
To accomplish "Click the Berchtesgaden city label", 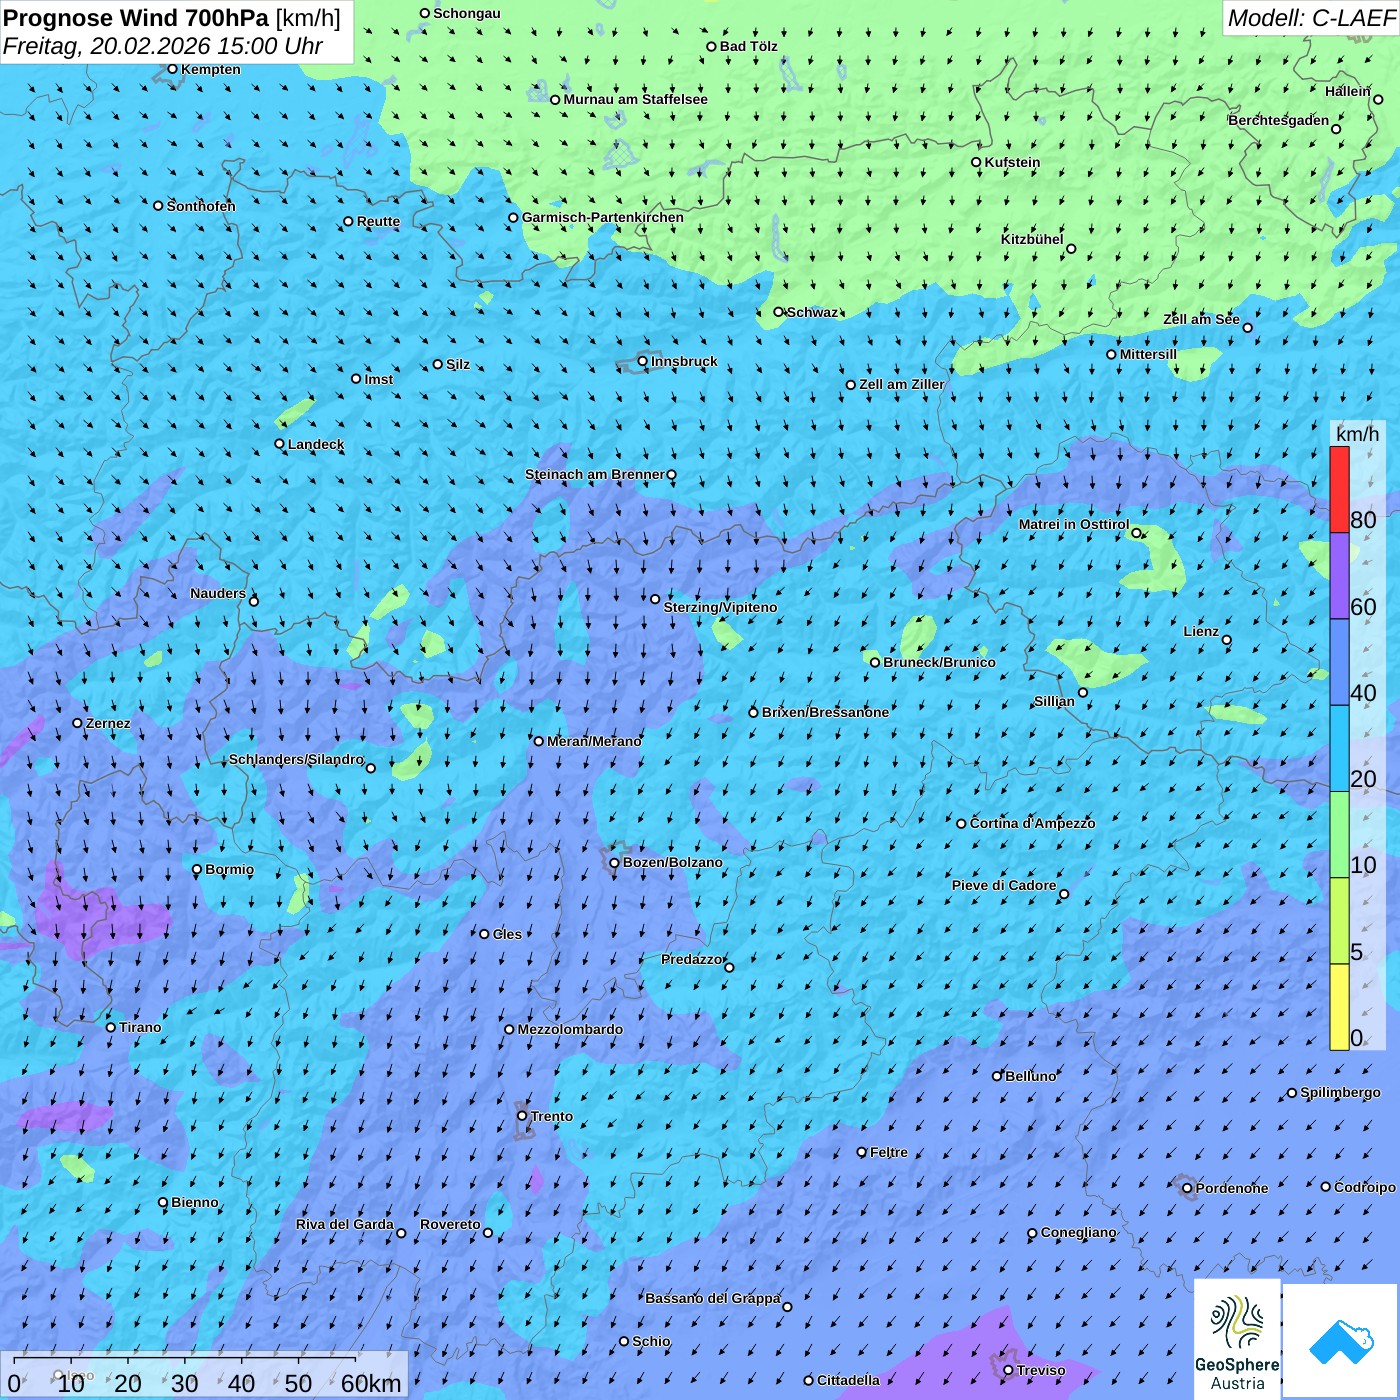I will click(x=1278, y=120).
